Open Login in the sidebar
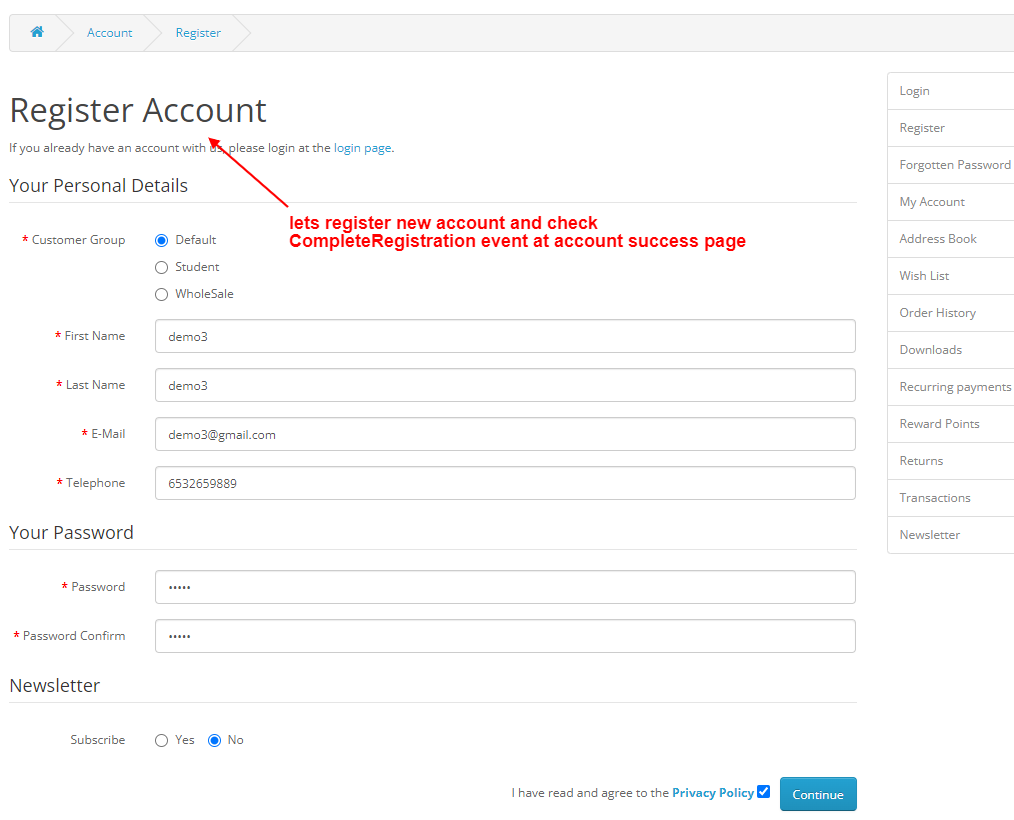Image resolution: width=1014 pixels, height=820 pixels. click(x=951, y=91)
